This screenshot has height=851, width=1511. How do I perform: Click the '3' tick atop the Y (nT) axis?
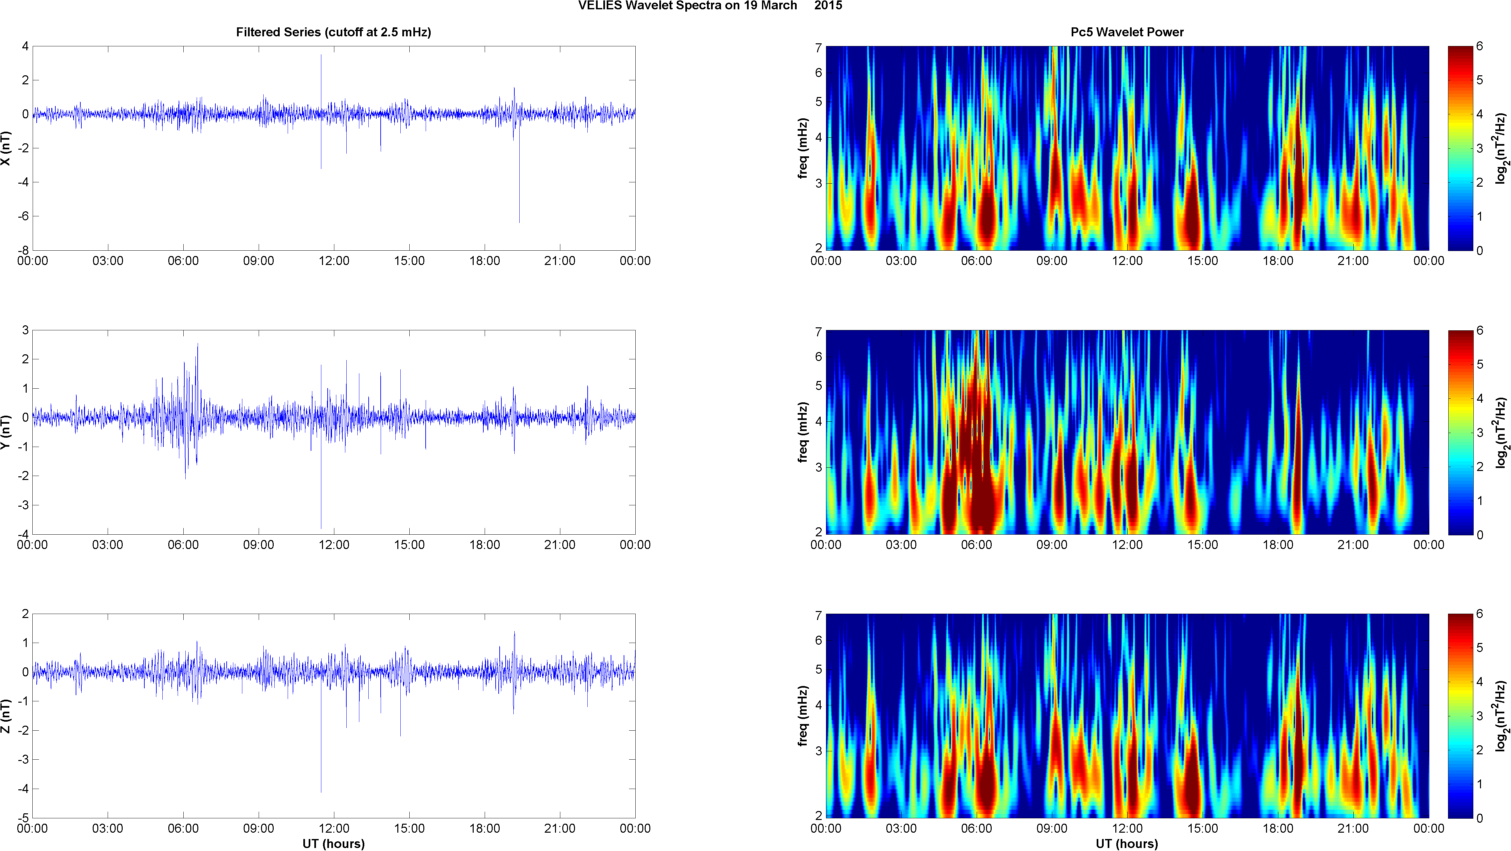pos(26,330)
